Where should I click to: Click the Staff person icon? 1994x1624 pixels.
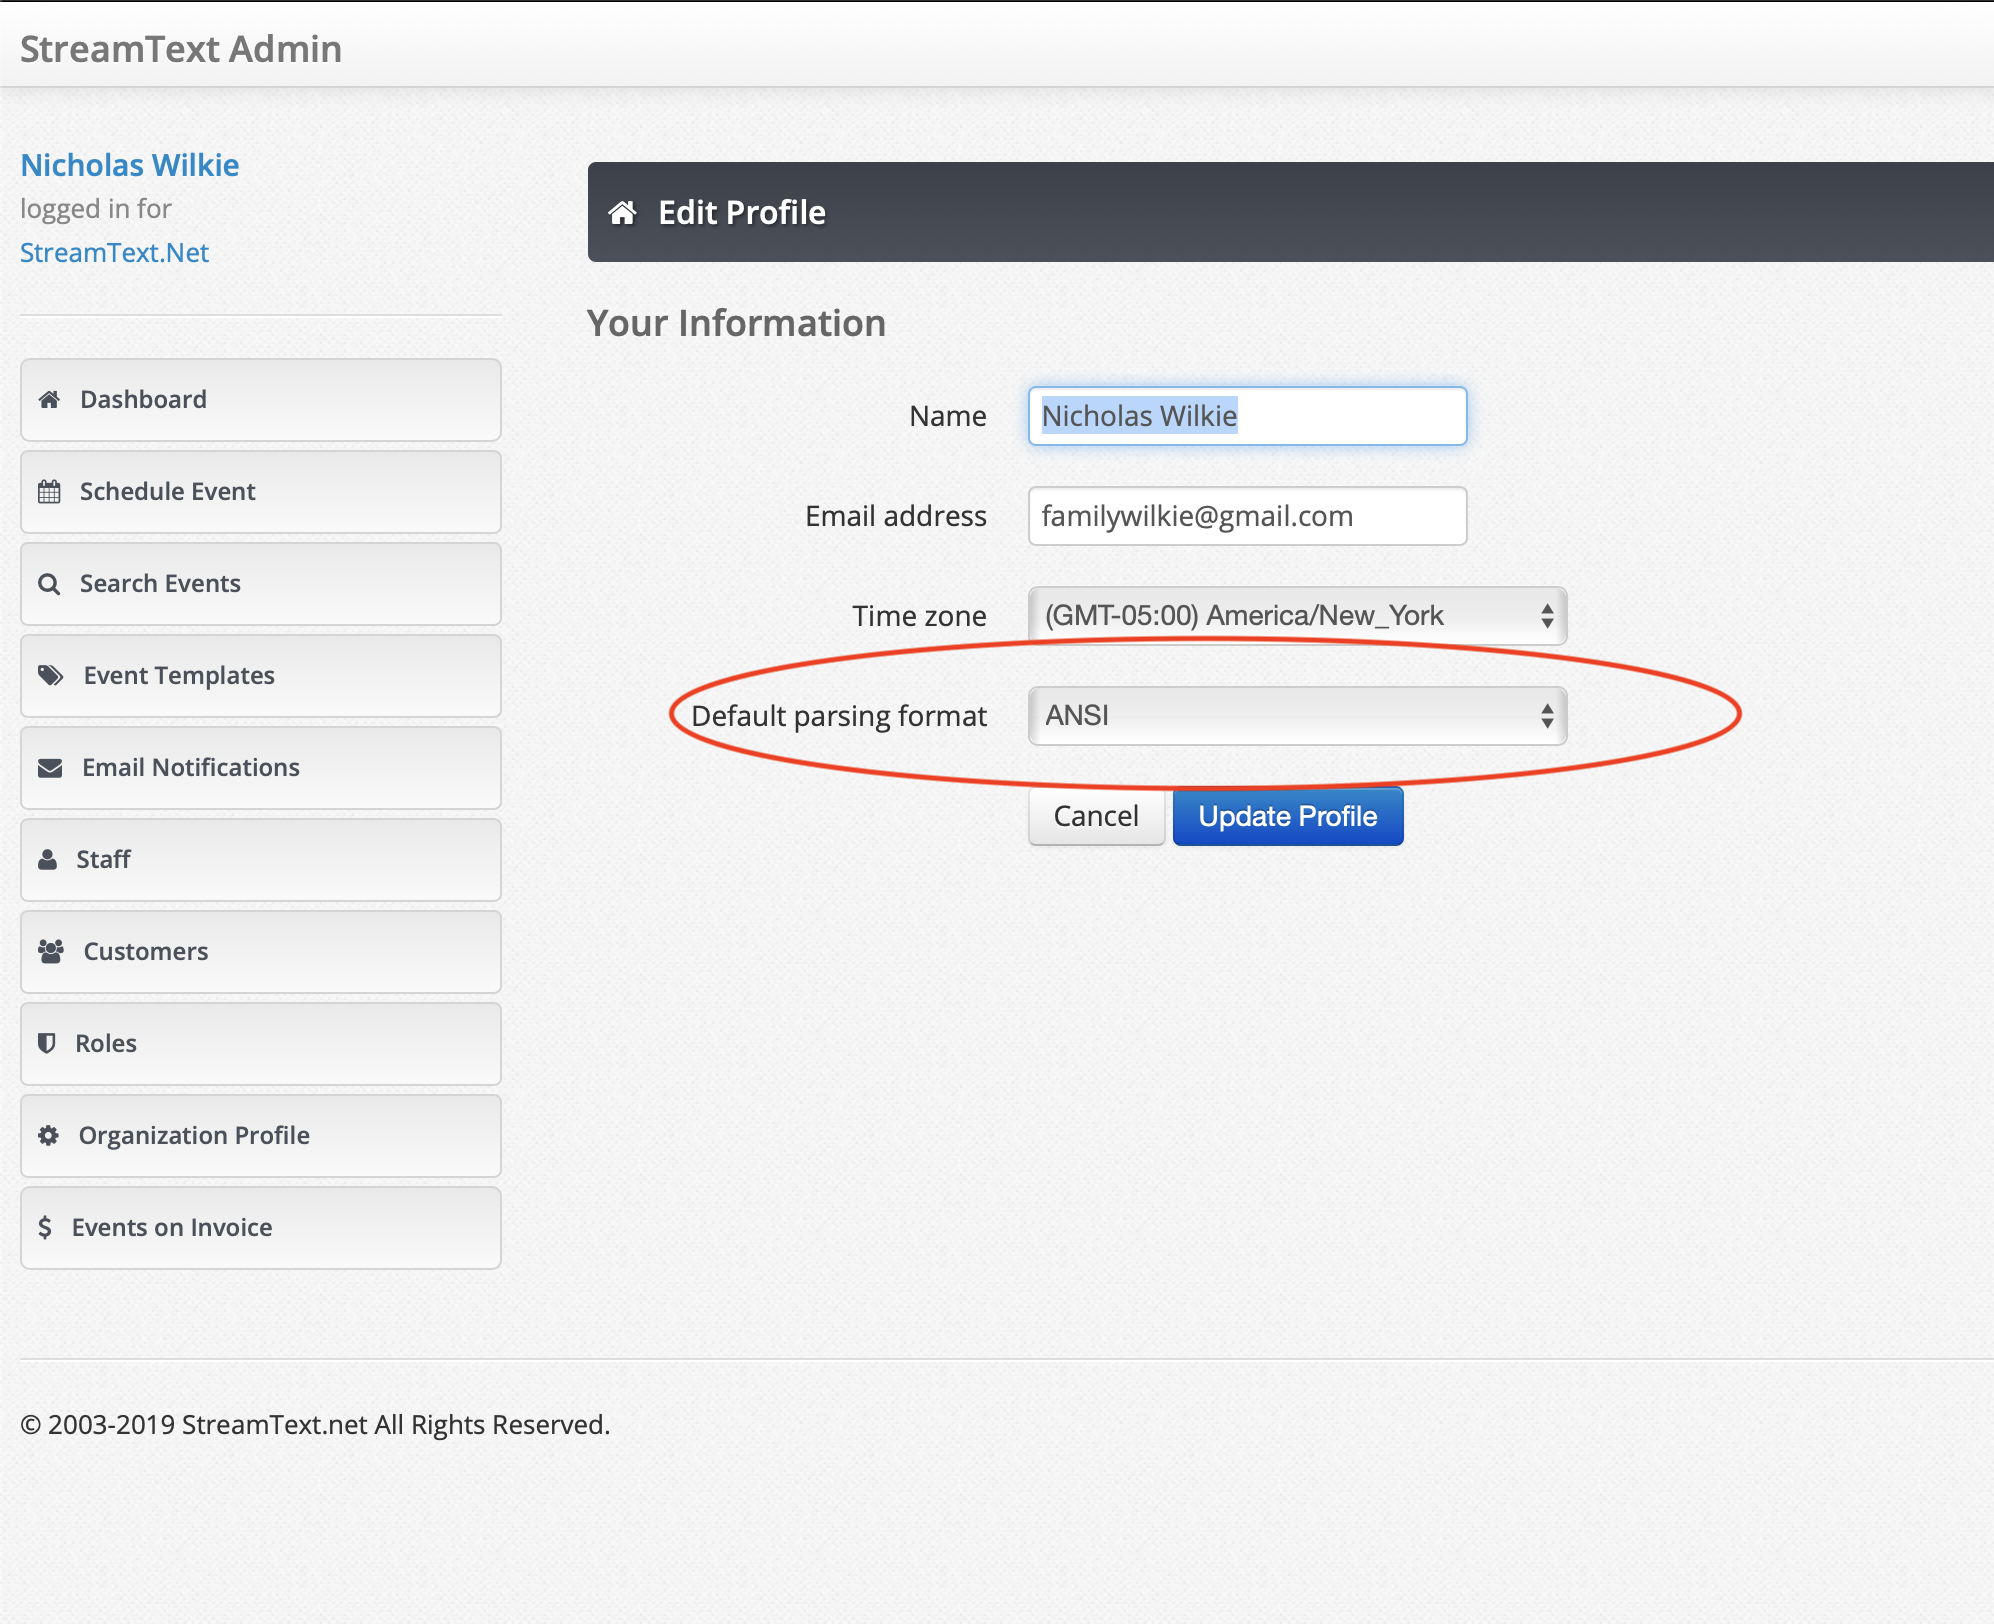coord(47,860)
